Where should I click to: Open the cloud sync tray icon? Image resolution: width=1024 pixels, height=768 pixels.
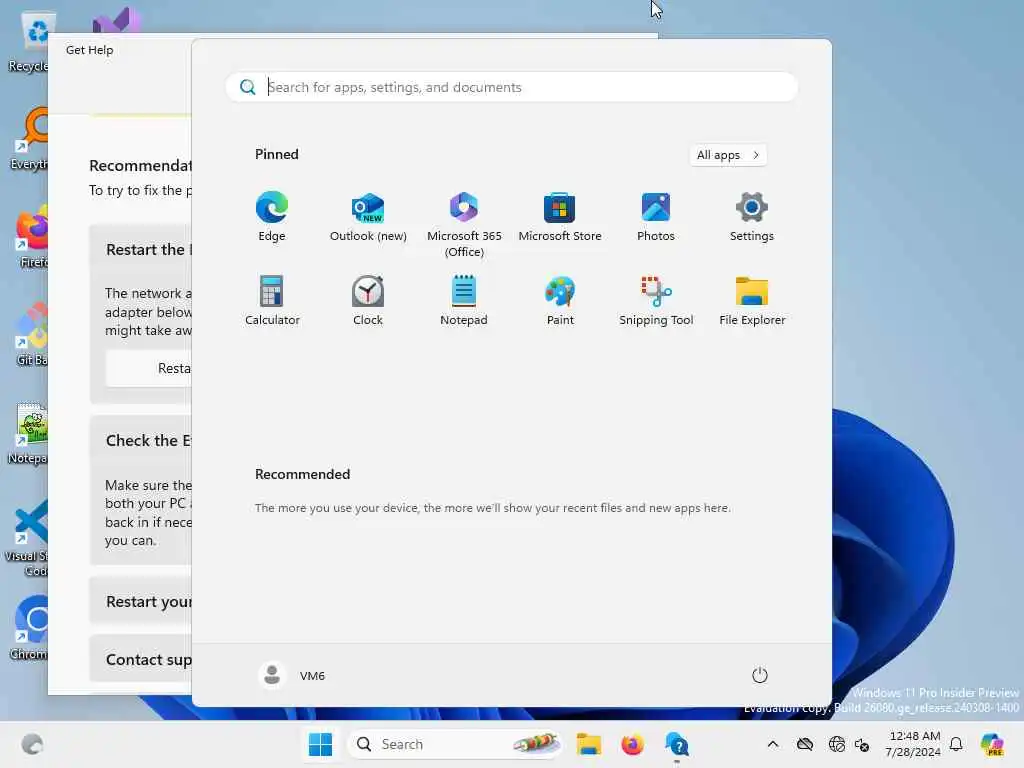click(x=805, y=744)
